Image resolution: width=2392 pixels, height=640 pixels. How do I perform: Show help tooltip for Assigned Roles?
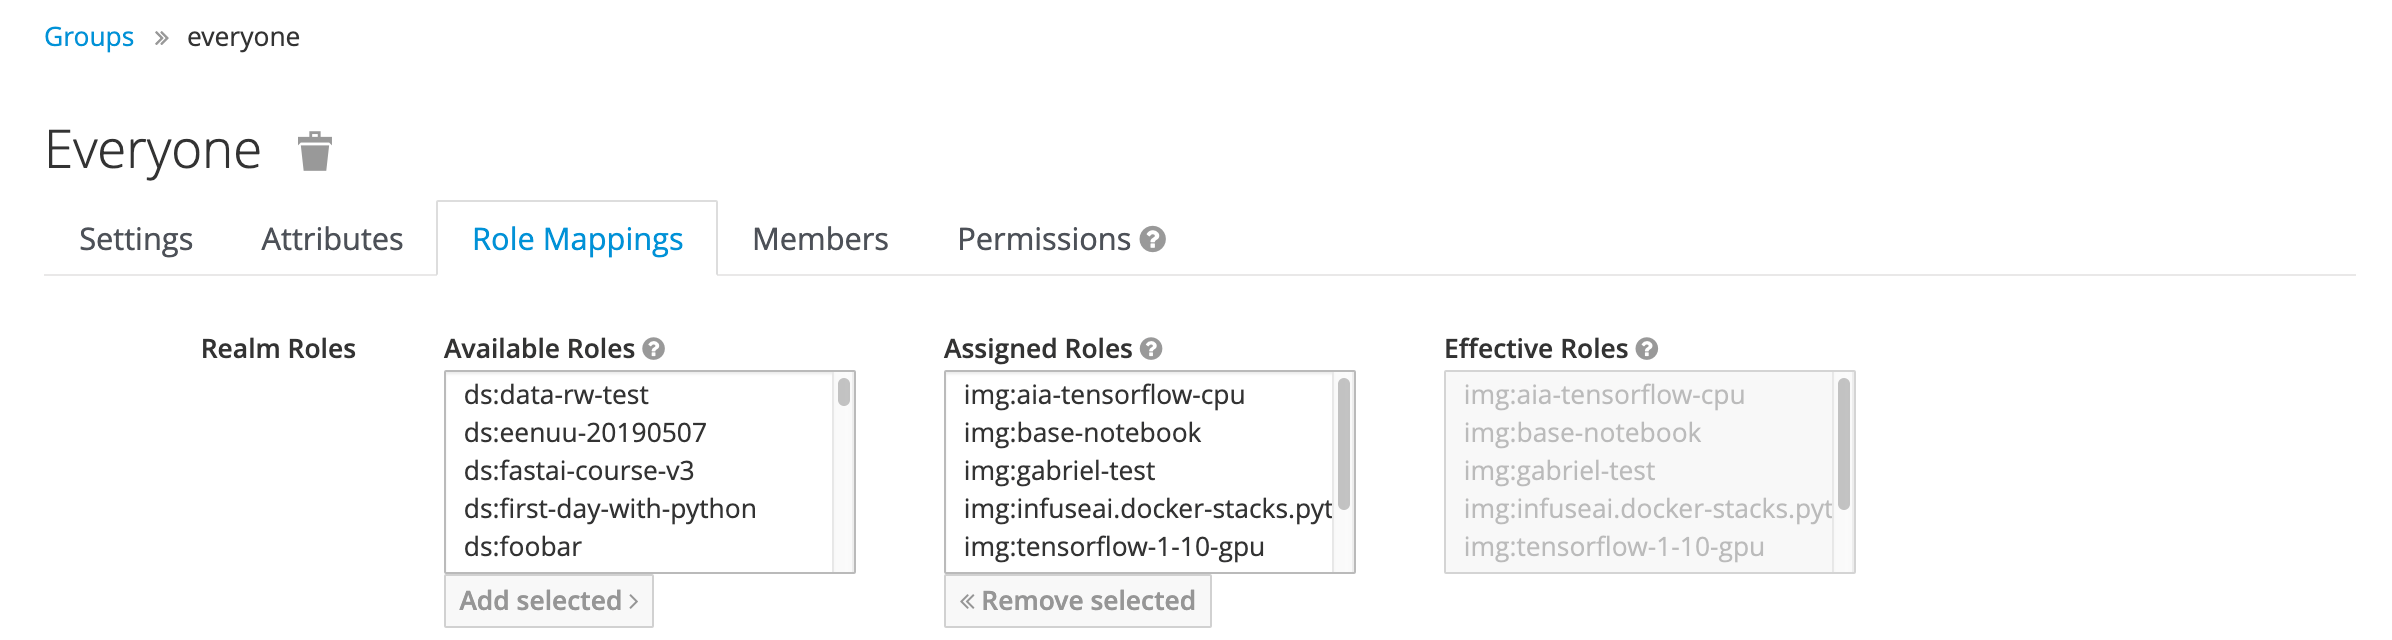1151,348
